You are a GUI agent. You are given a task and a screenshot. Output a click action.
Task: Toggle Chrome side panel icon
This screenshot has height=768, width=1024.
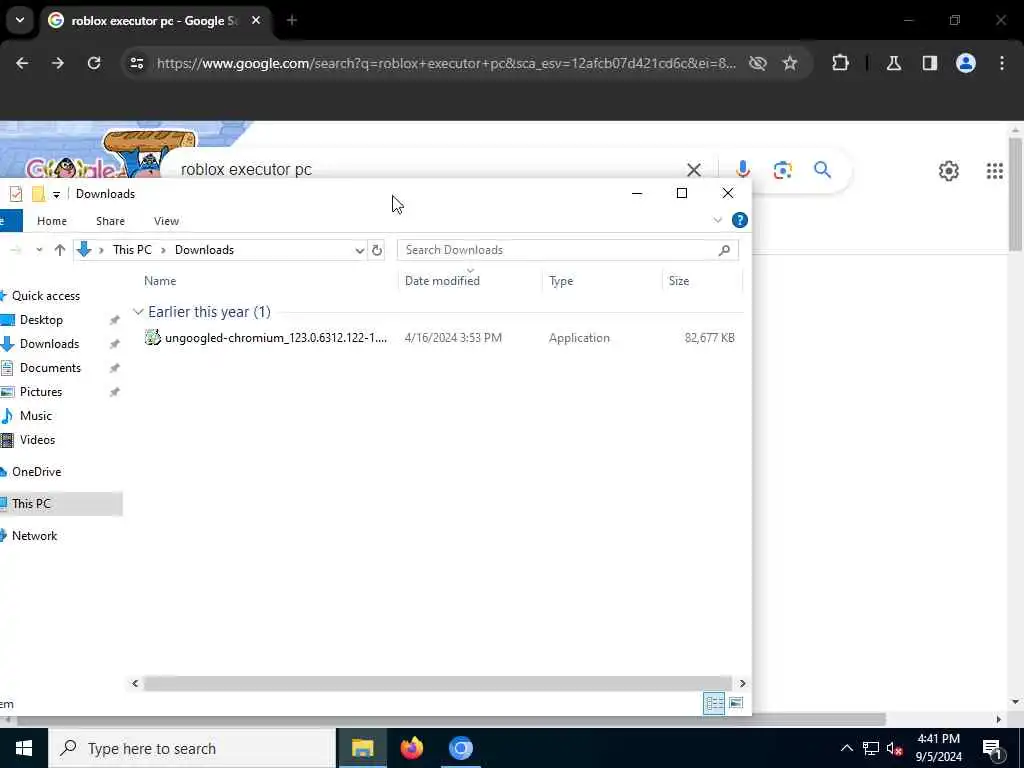click(930, 63)
